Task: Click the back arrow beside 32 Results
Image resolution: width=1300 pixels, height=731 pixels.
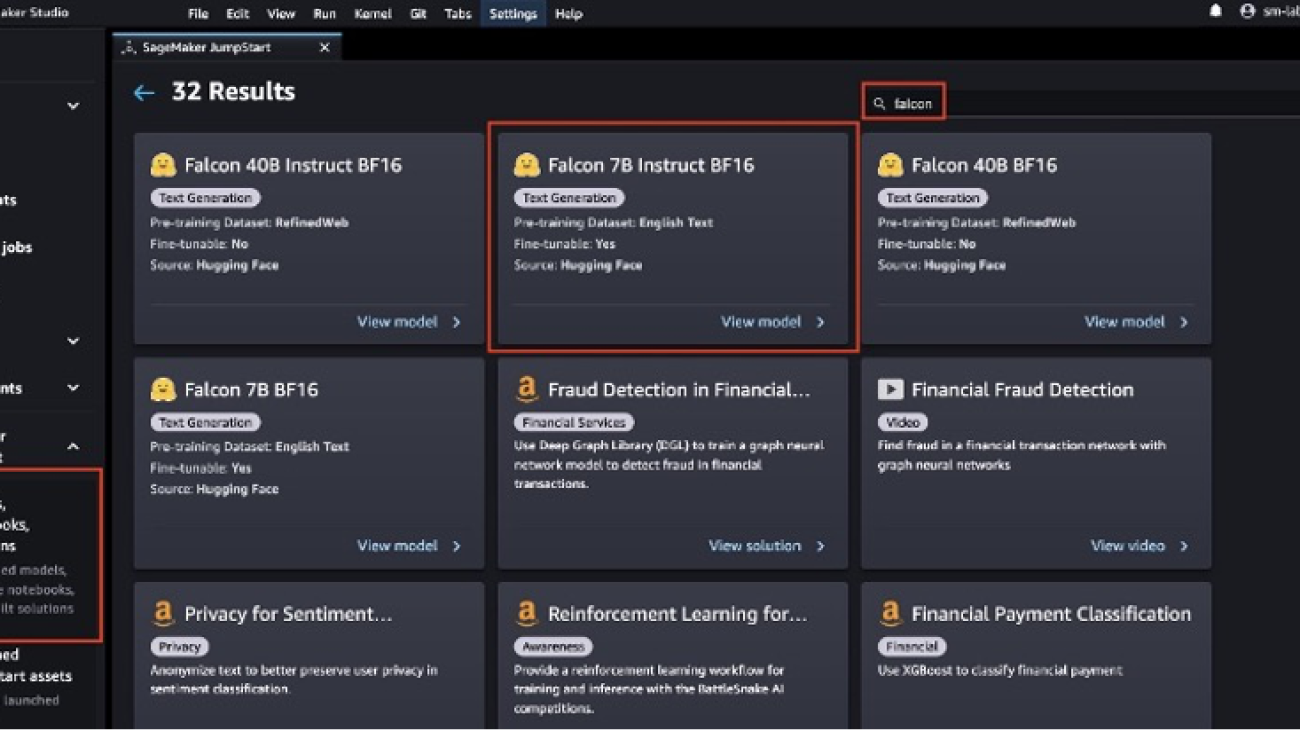Action: 144,93
